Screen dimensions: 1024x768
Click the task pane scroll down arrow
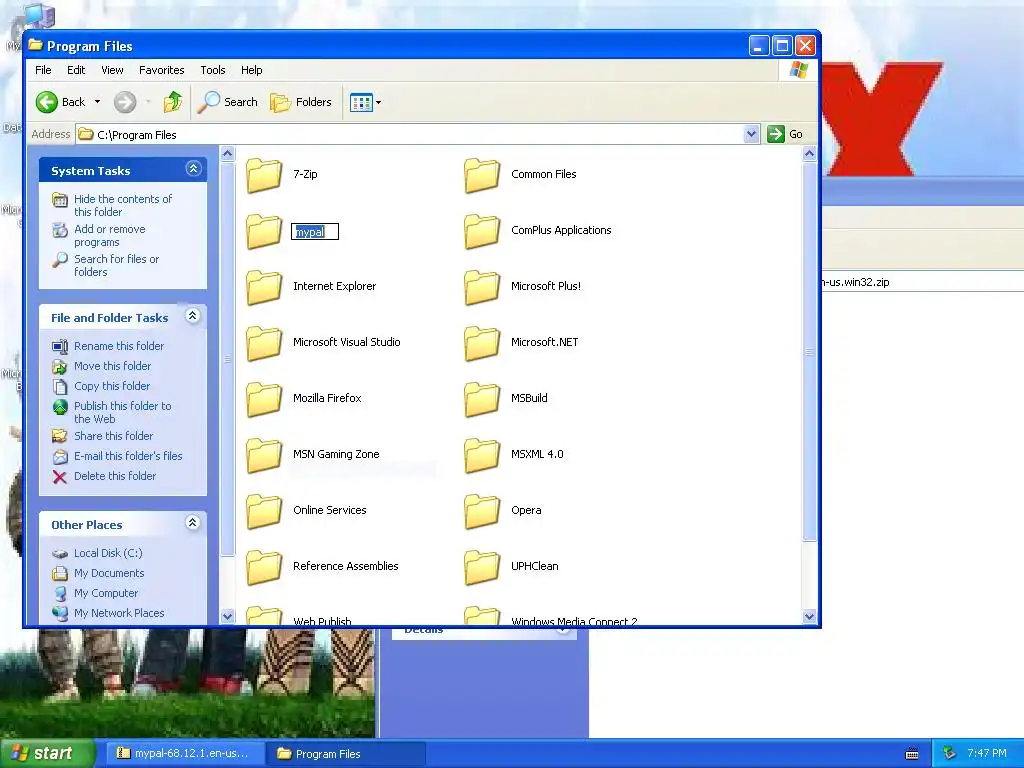click(x=227, y=616)
